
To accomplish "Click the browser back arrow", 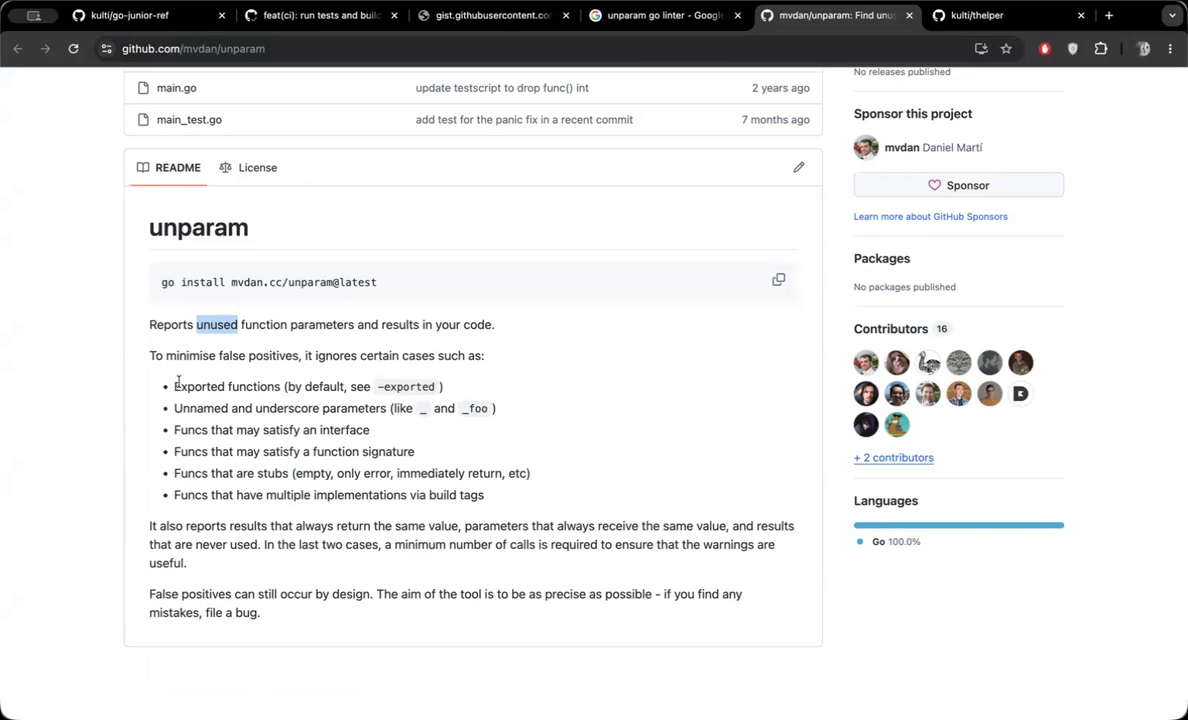I will pos(18,49).
